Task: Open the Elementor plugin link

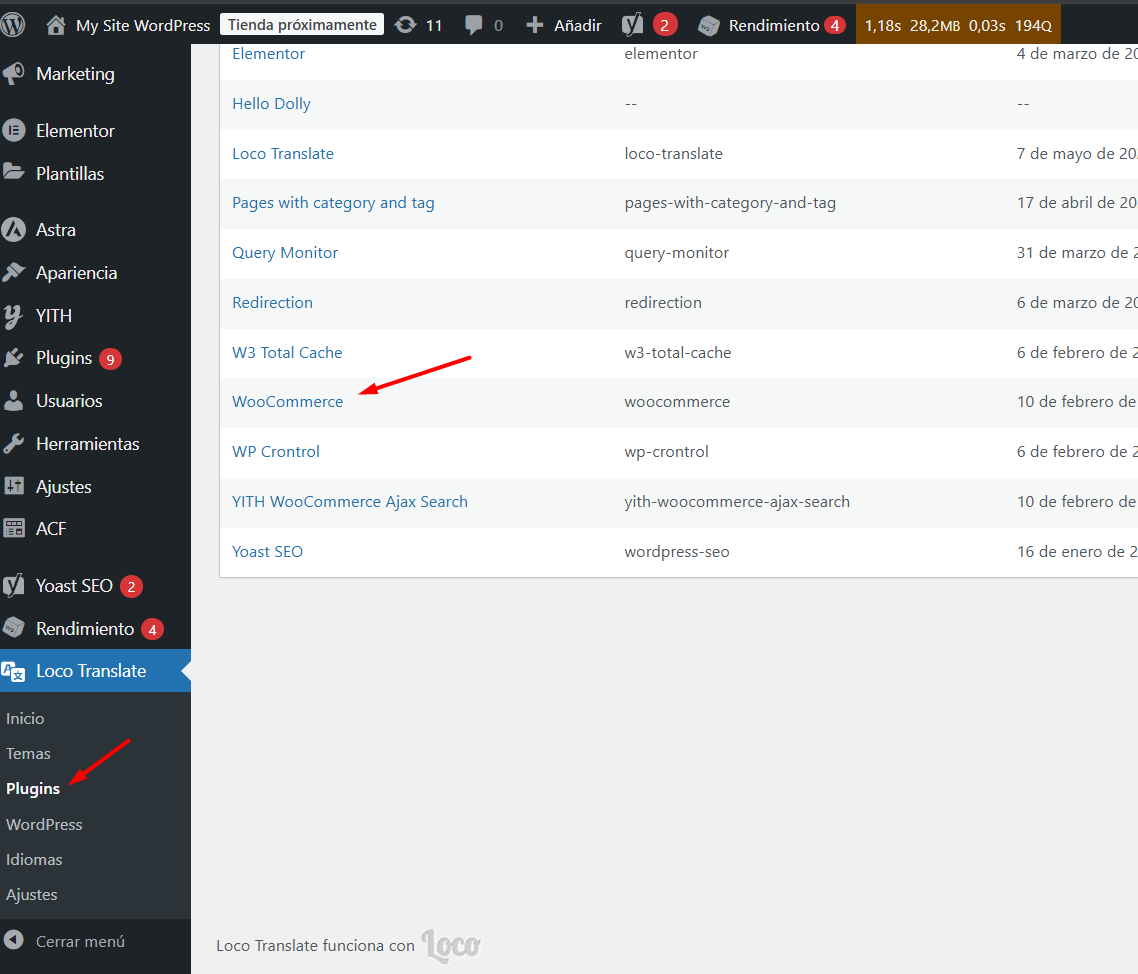Action: pyautogui.click(x=269, y=54)
